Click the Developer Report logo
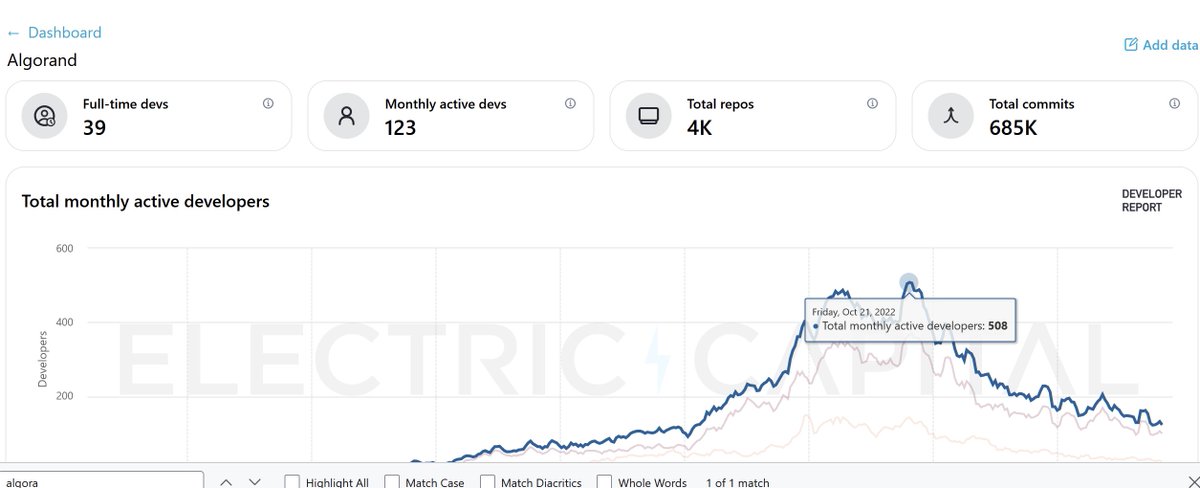1200x488 pixels. tap(1152, 201)
